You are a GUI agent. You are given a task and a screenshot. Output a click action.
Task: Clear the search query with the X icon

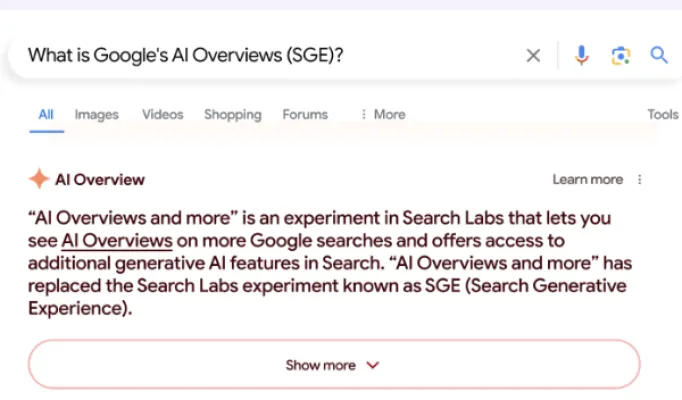coord(533,55)
